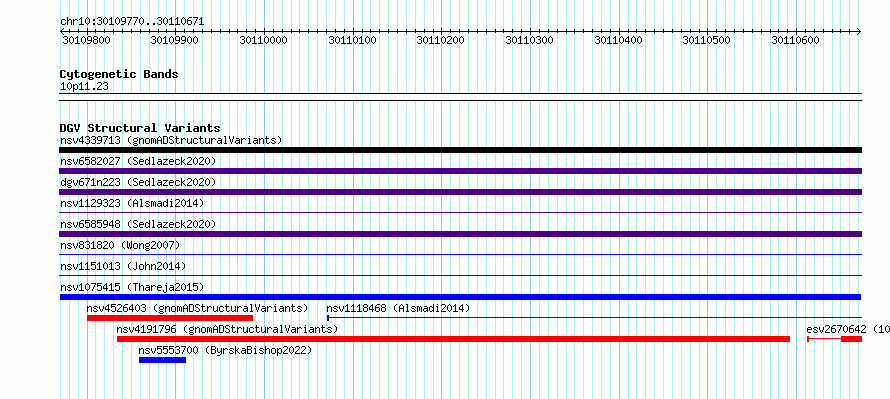Image resolution: width=890 pixels, height=399 pixels.
Task: Click the red nsv4526403 variant bar
Action: (x=170, y=318)
